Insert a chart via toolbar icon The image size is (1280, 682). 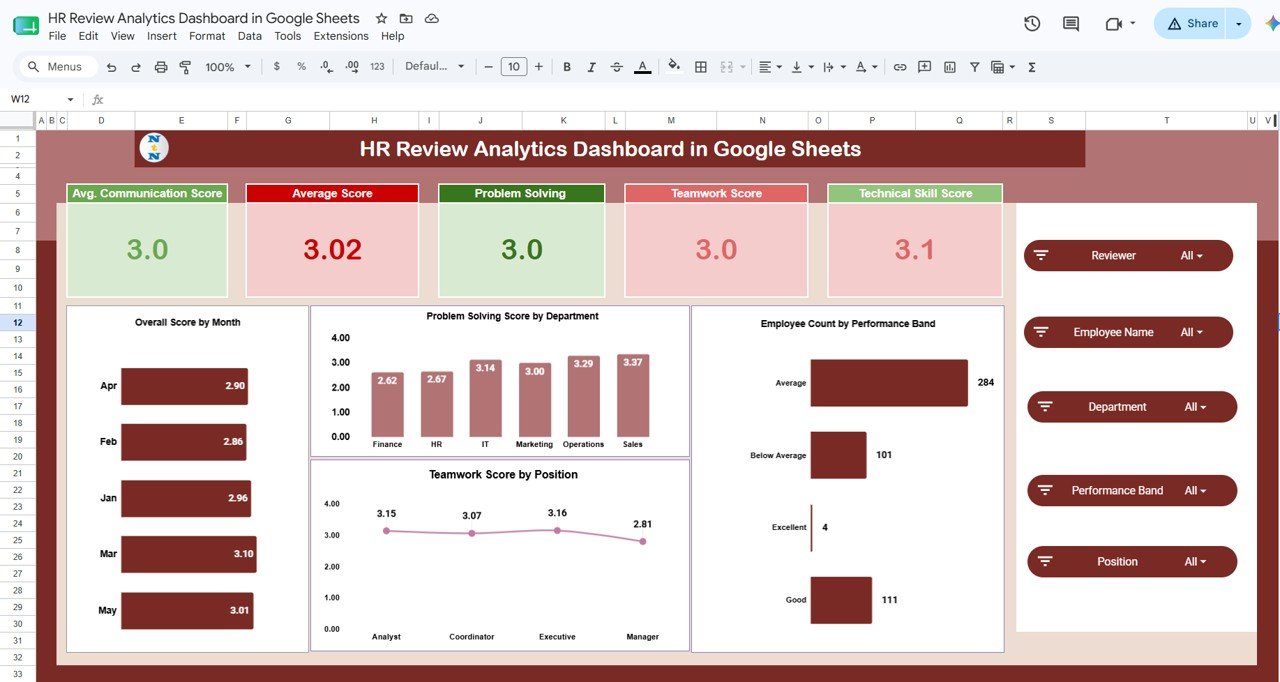pos(949,67)
